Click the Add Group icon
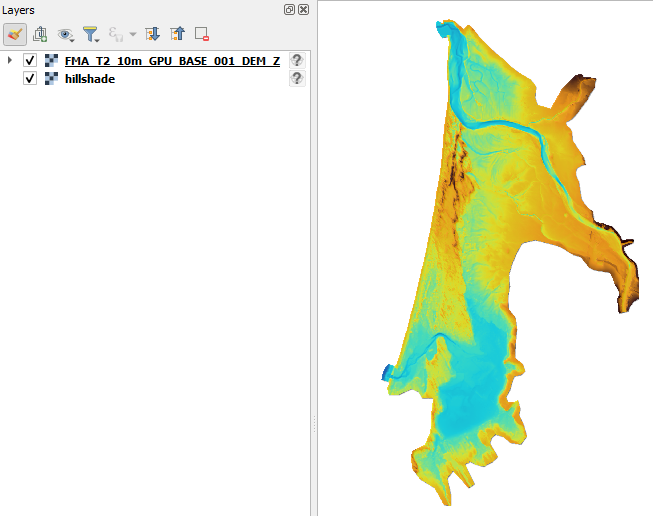This screenshot has width=653, height=516. (x=41, y=34)
